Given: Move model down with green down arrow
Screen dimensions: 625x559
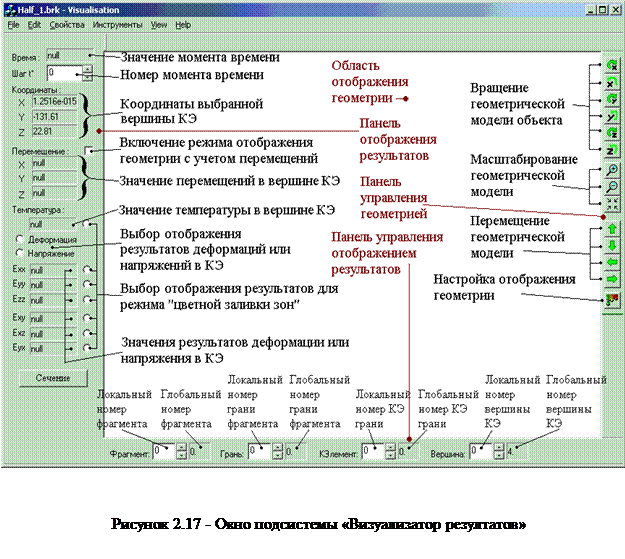Looking at the screenshot, I should coord(612,245).
